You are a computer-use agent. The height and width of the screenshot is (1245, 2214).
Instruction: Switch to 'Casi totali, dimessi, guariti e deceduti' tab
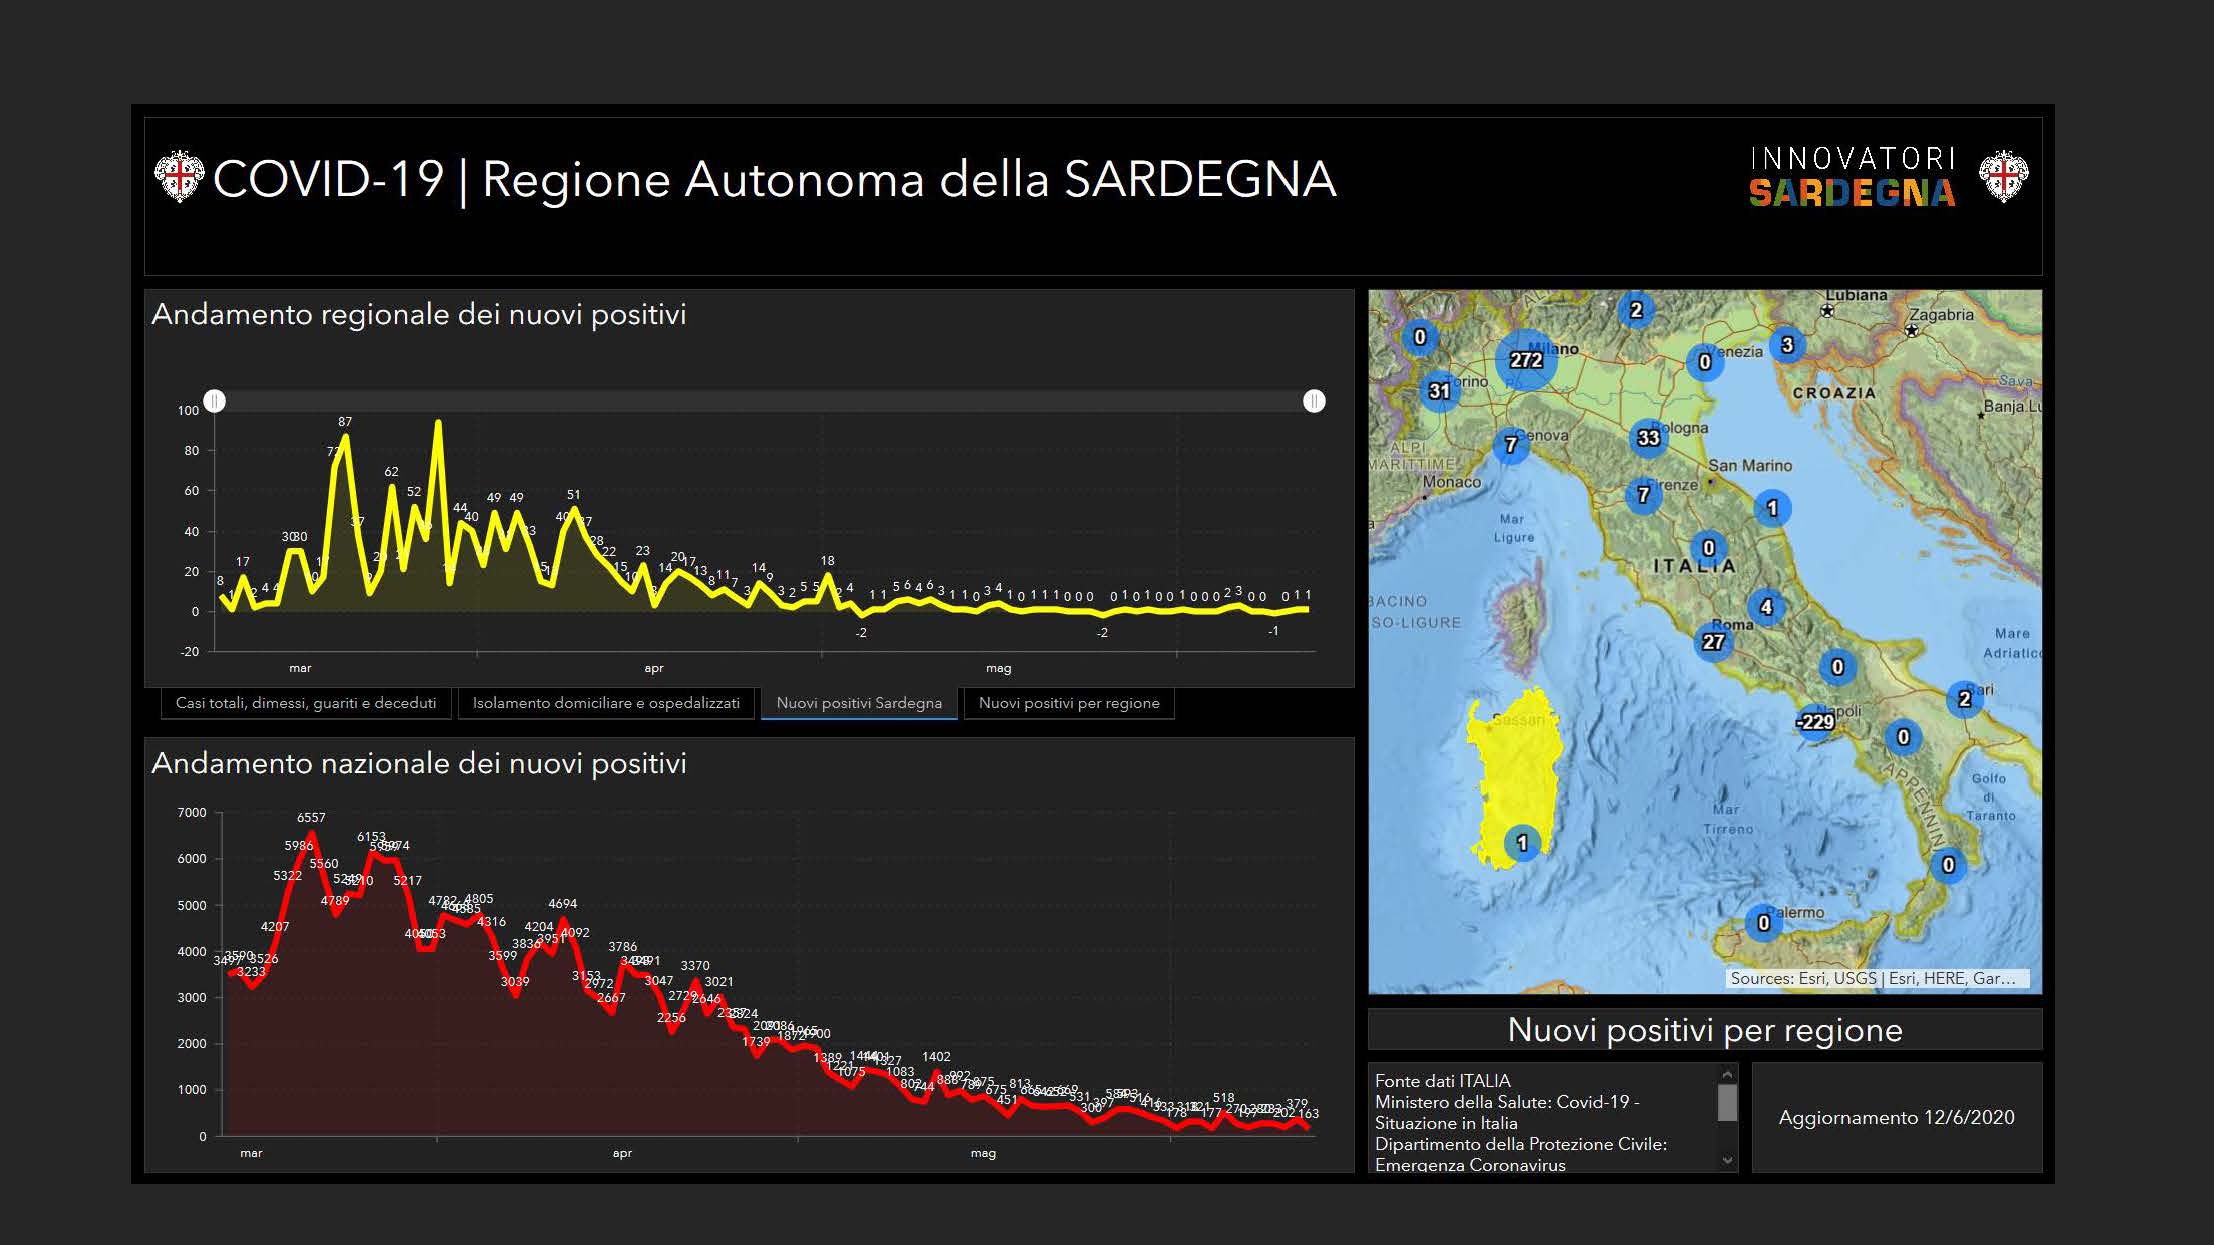pyautogui.click(x=306, y=703)
